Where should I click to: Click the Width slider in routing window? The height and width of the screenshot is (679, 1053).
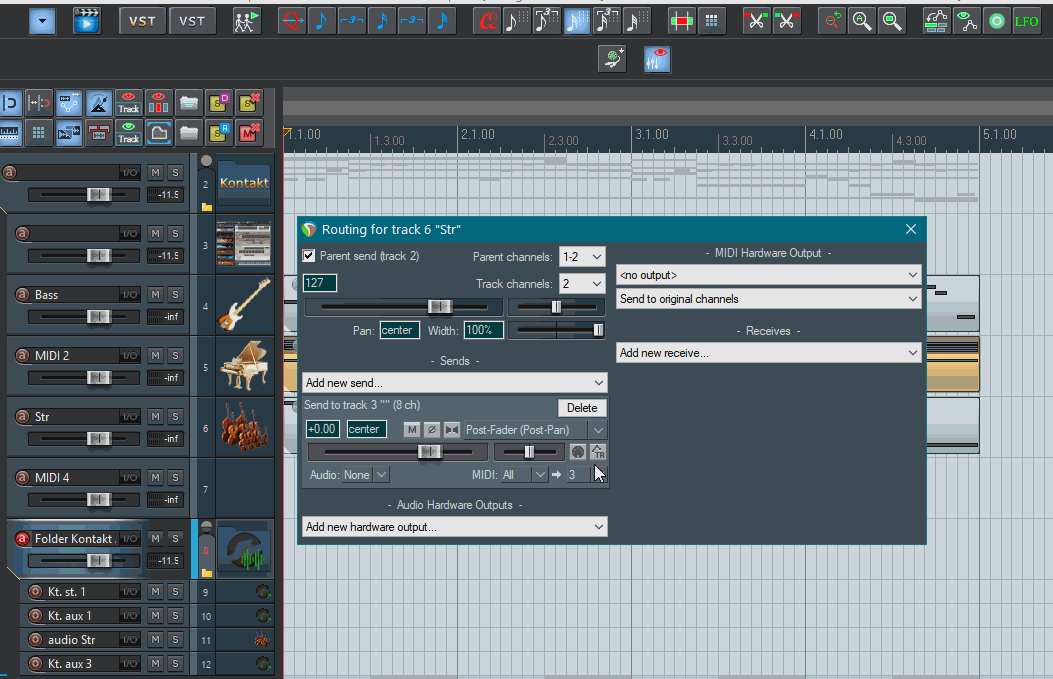pos(558,330)
